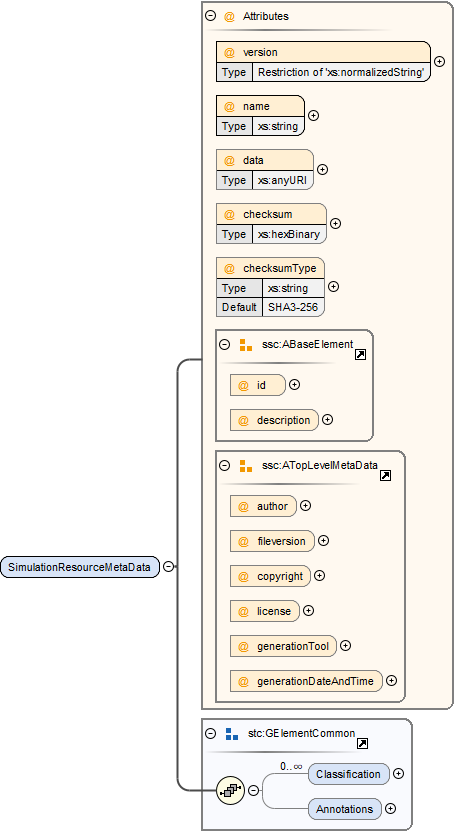
Task: Select the sequence compositor icon
Action: 231,790
